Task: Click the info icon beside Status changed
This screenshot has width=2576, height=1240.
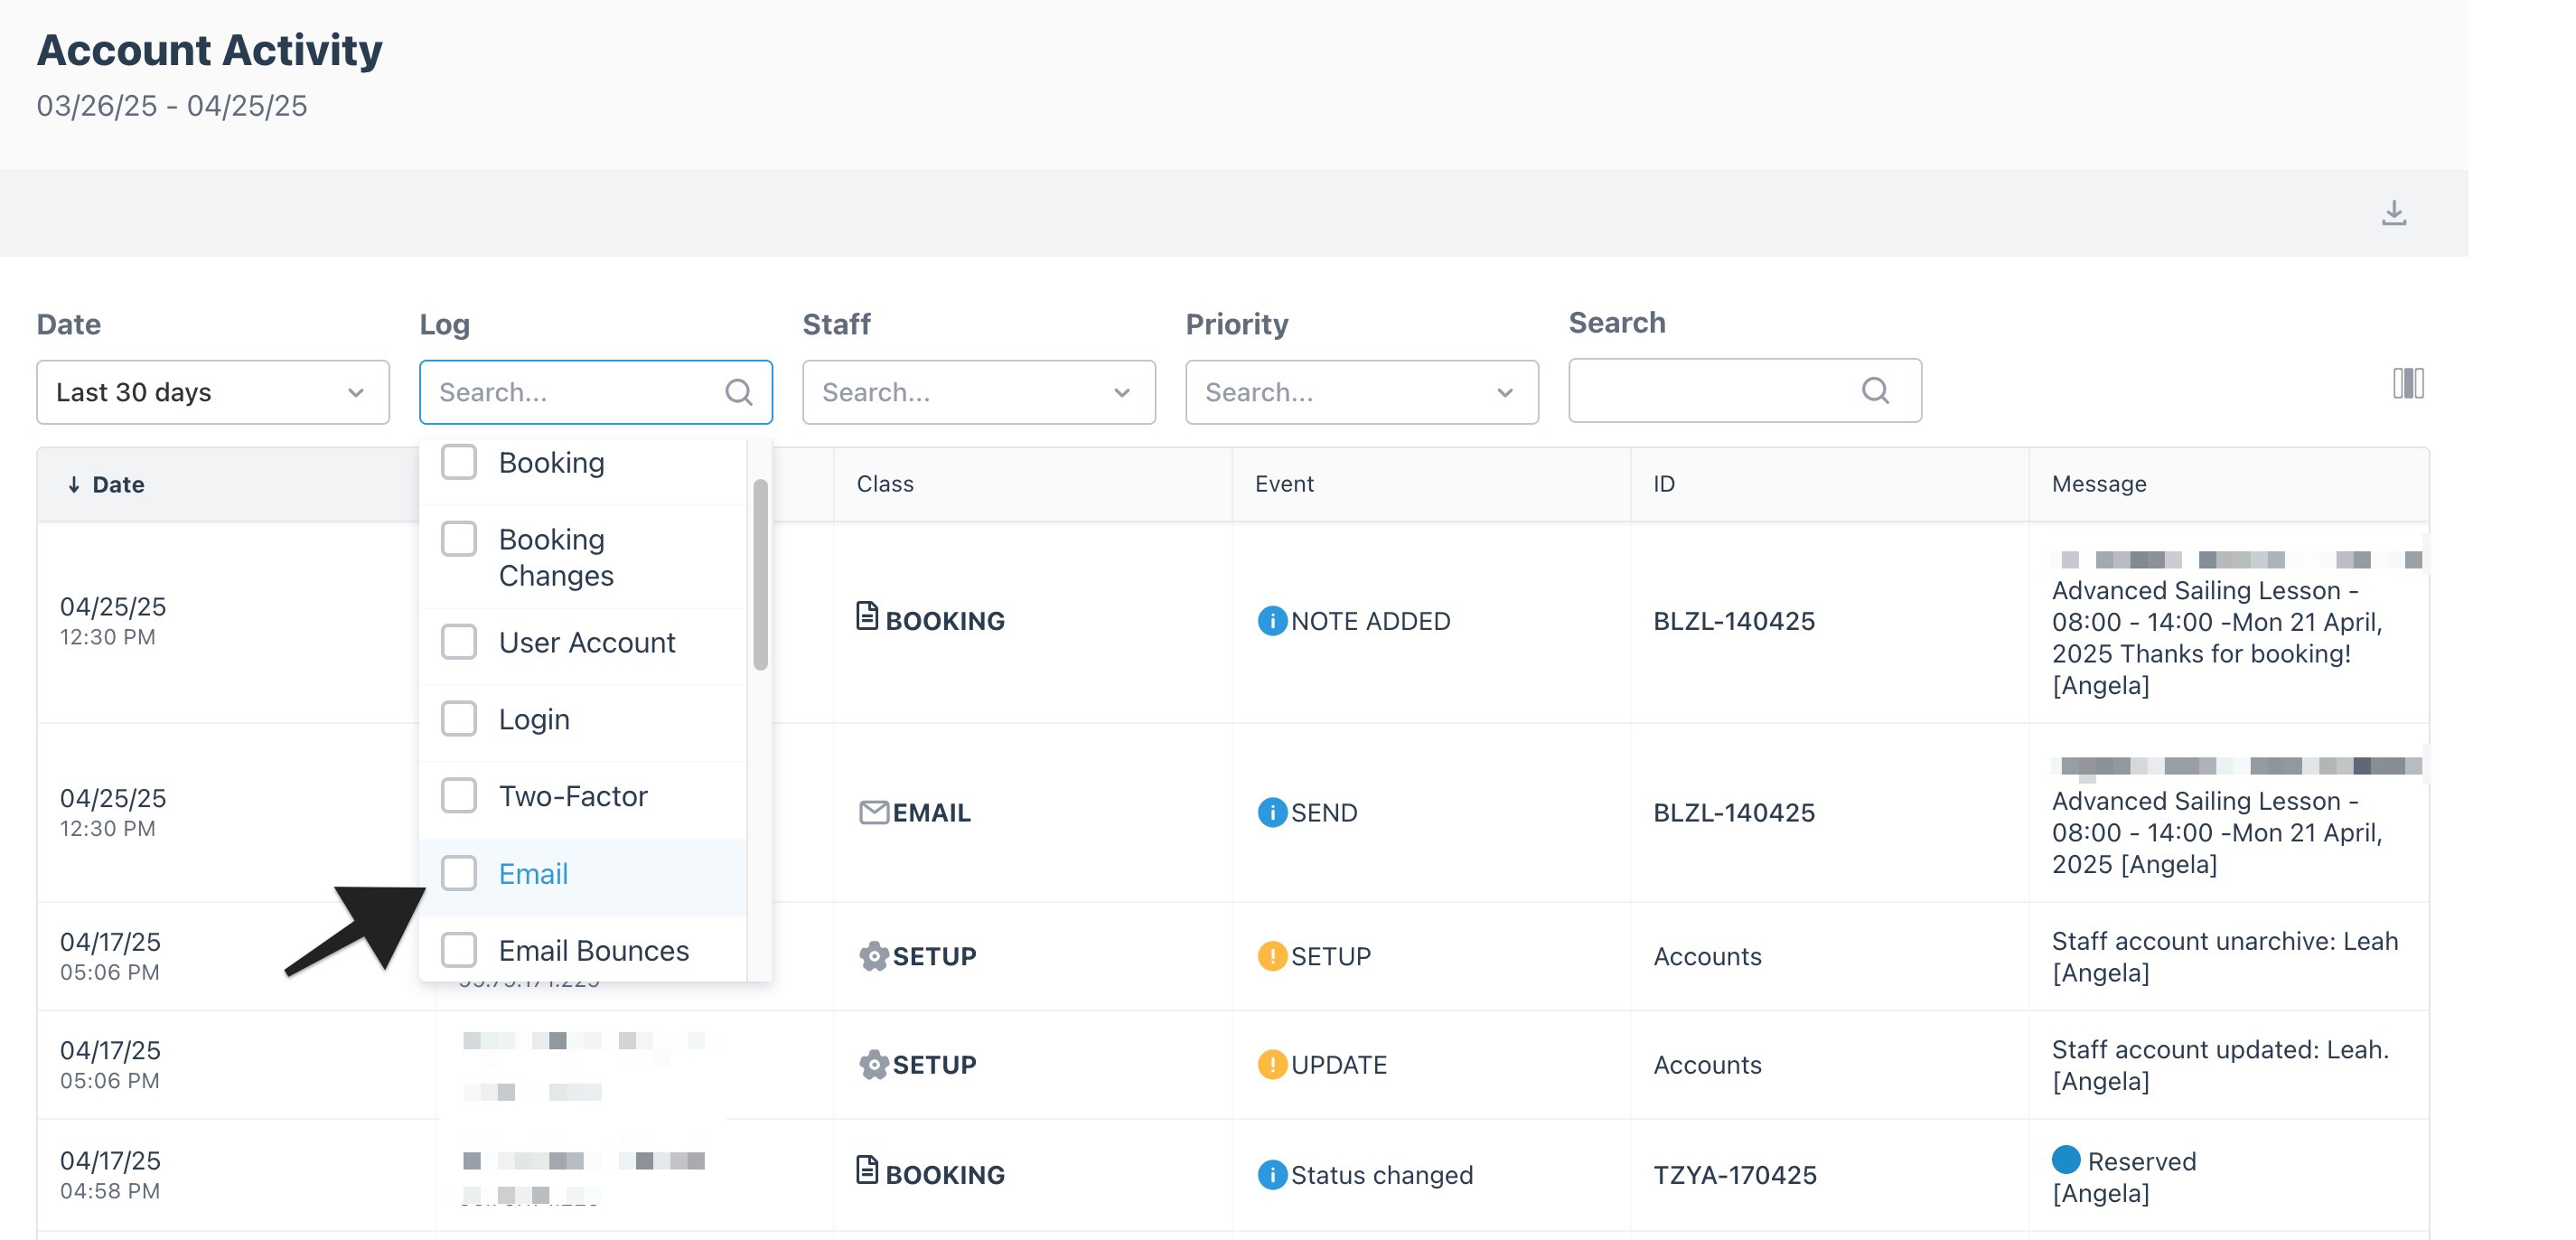Action: (x=1271, y=1174)
